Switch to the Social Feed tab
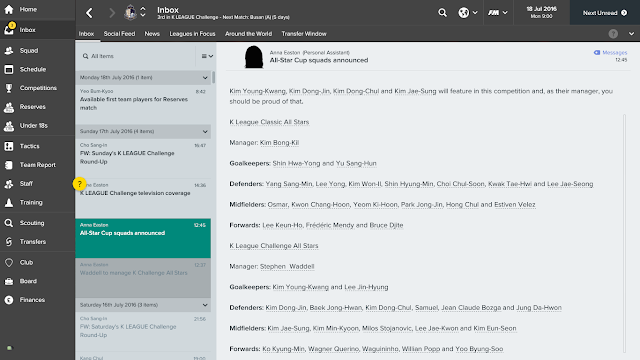Viewport: 640px width, 360px height. tap(119, 34)
